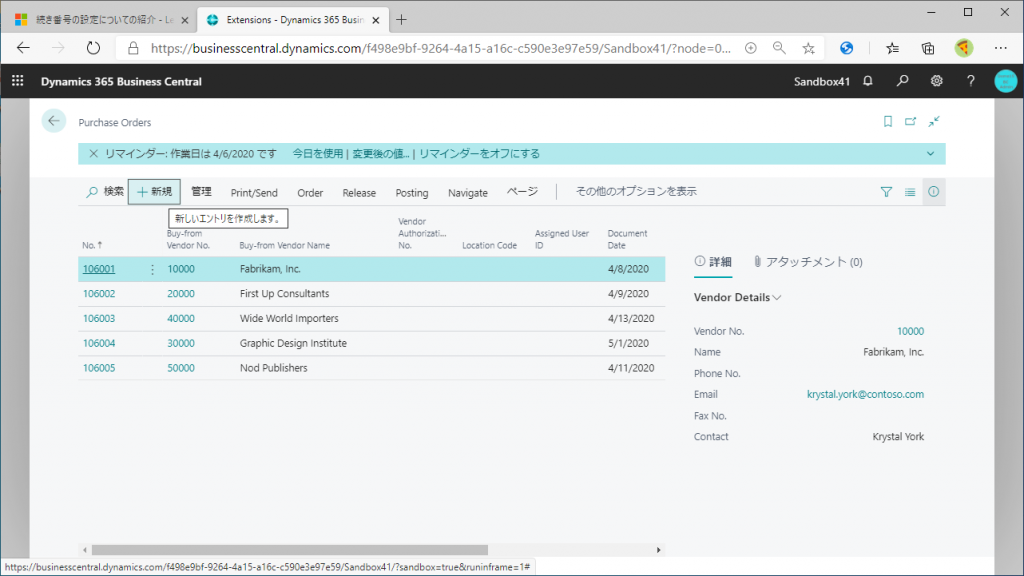Add this page to favorites star
This screenshot has width=1024, height=576.
point(808,48)
